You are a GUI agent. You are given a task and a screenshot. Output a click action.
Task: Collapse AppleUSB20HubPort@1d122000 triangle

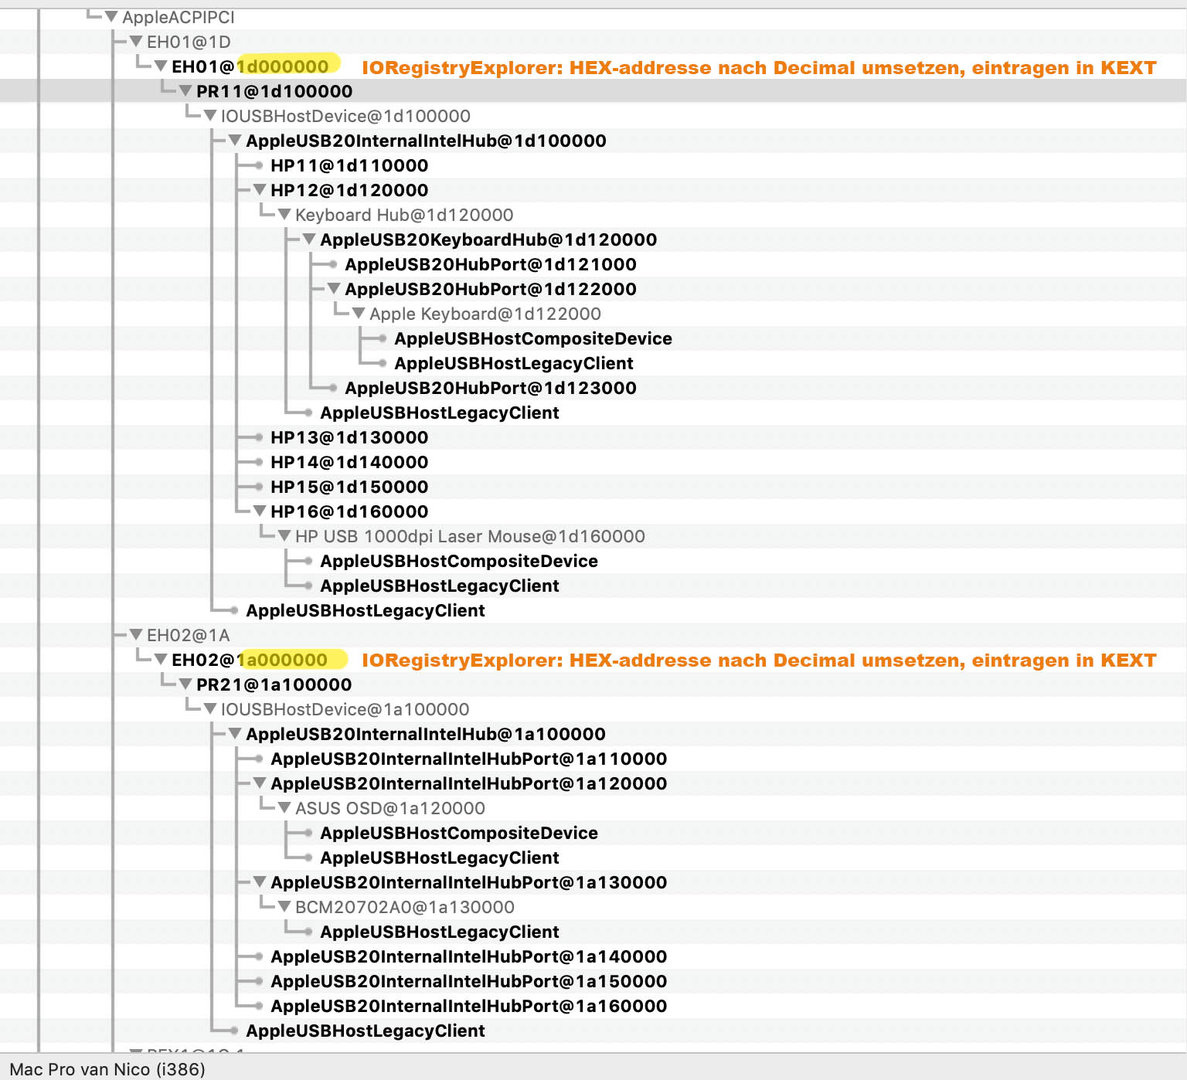click(334, 288)
